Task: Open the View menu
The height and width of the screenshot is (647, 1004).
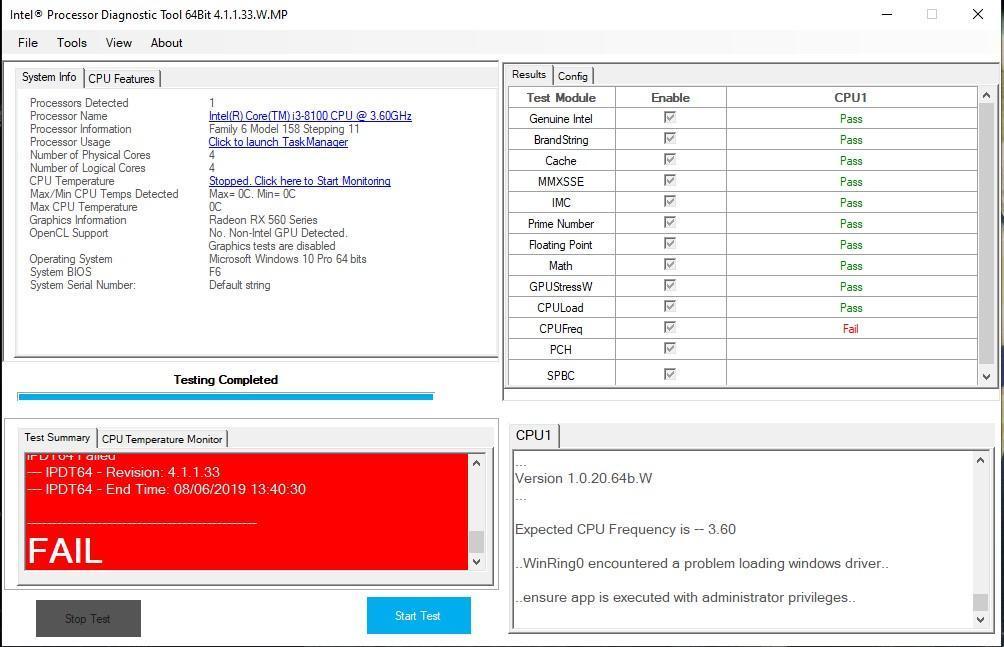Action: [118, 43]
